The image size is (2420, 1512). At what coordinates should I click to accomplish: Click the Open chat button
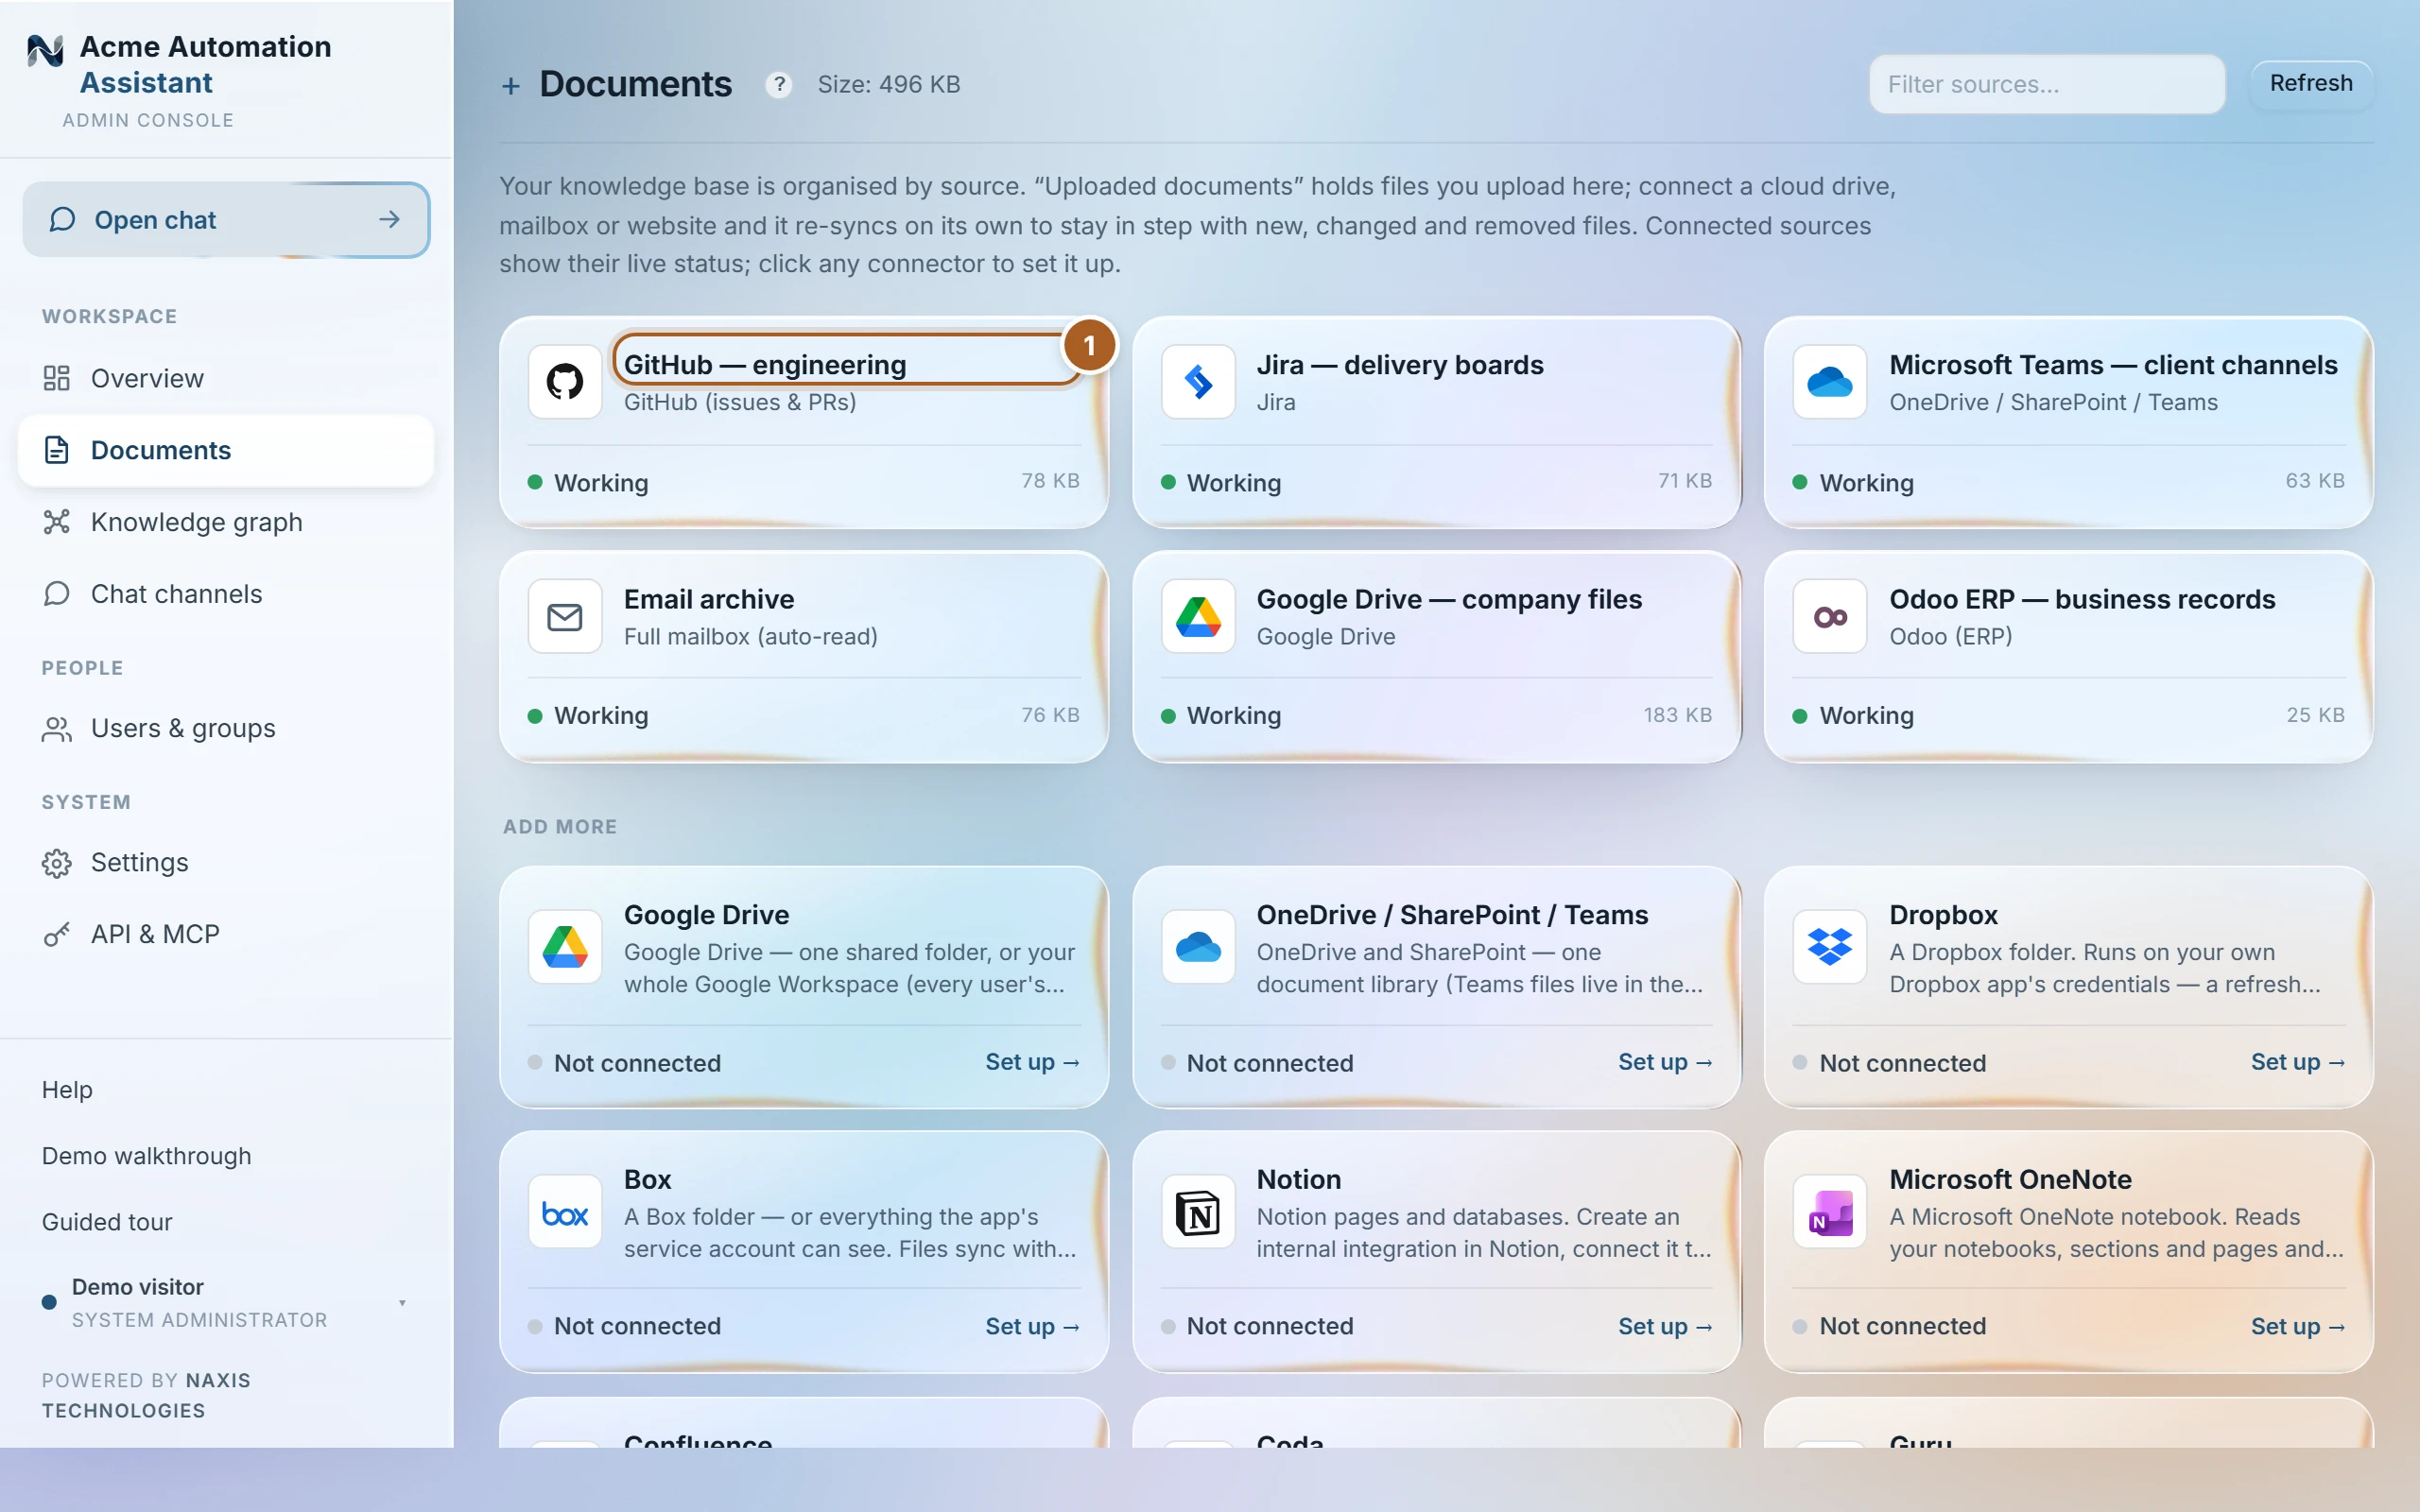pyautogui.click(x=226, y=219)
